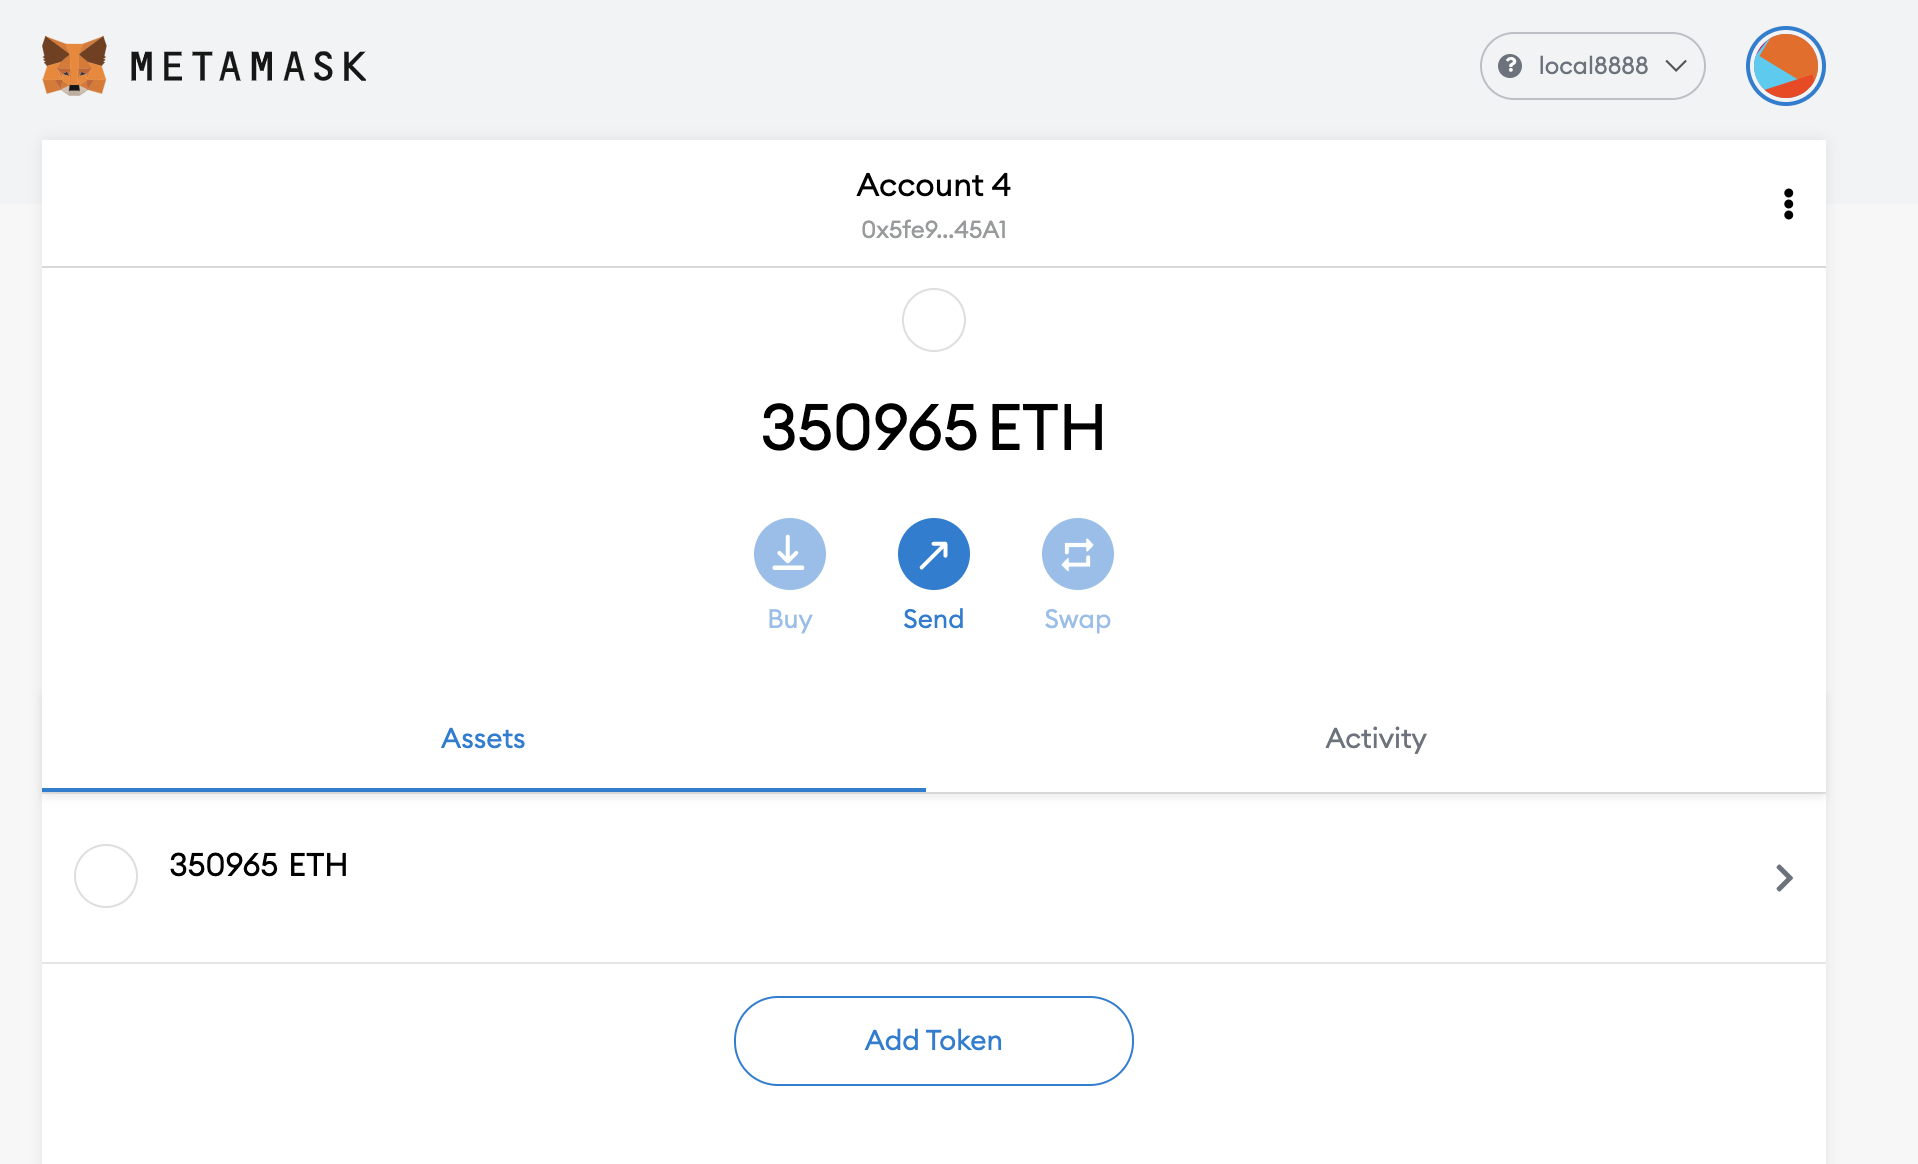
Task: Copy address by clicking 0x5fe9...45A1
Action: pyautogui.click(x=933, y=229)
